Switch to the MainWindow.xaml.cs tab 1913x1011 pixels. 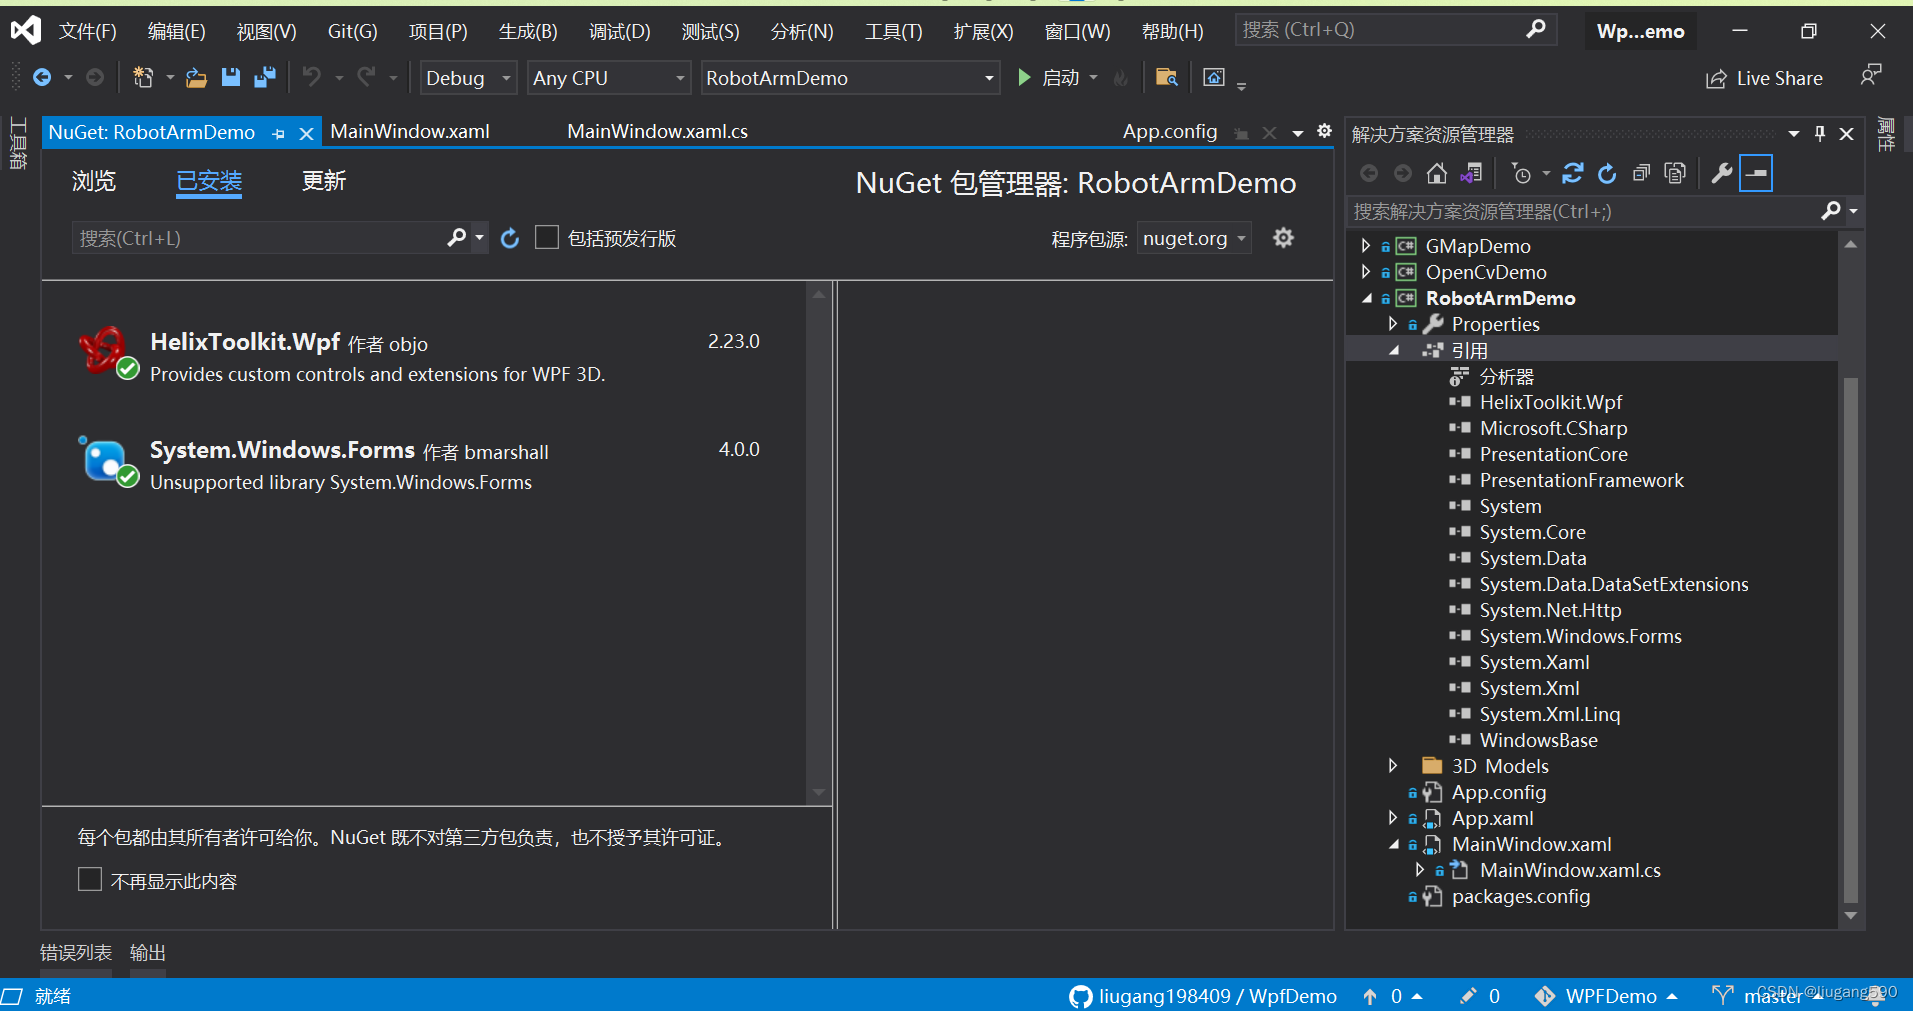click(x=657, y=131)
